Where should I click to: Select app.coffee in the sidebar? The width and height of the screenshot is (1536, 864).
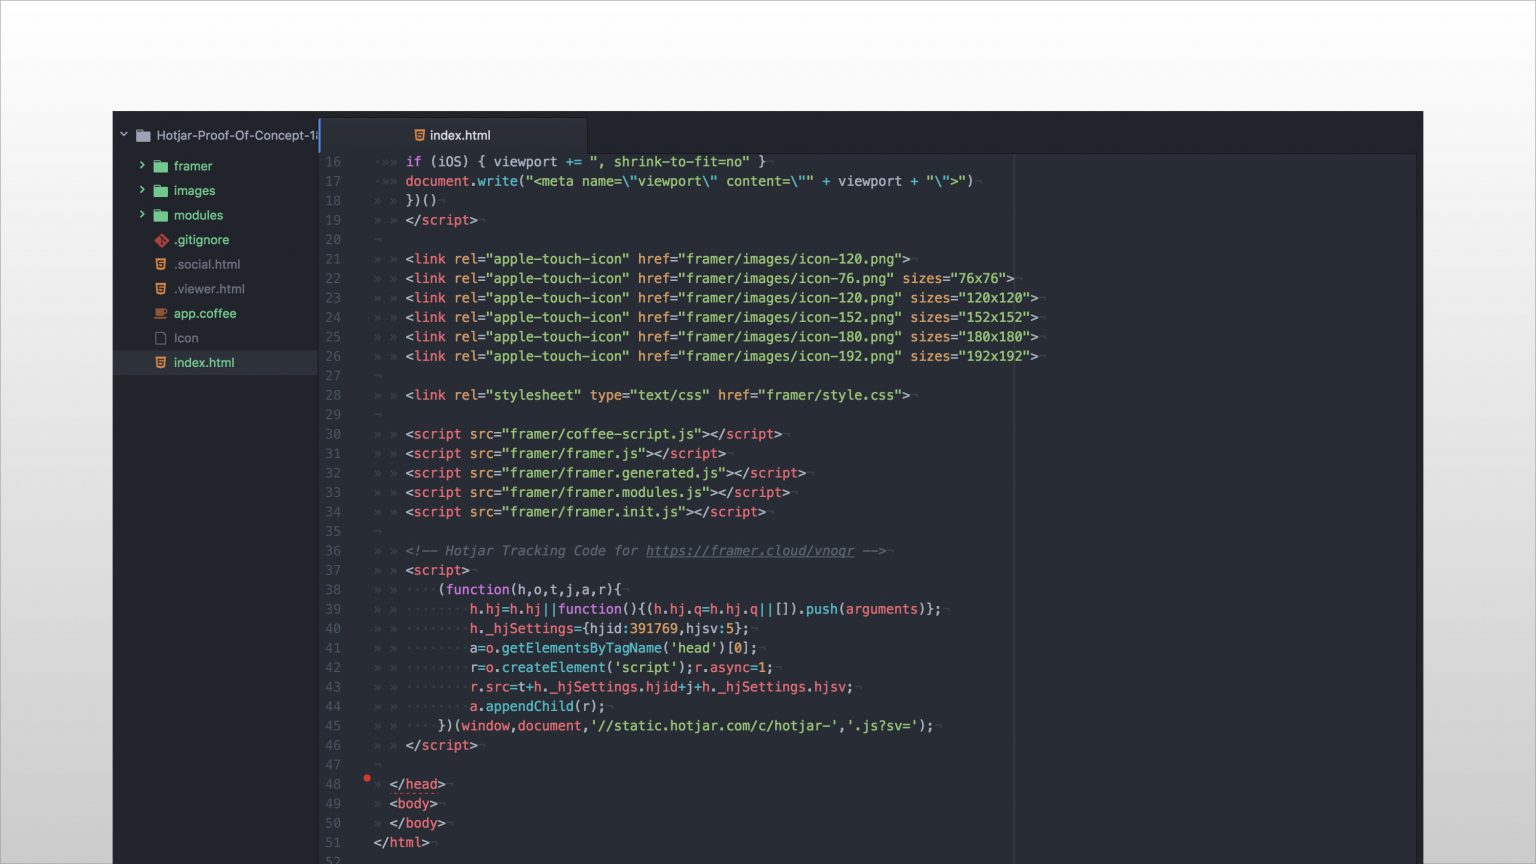(x=205, y=313)
